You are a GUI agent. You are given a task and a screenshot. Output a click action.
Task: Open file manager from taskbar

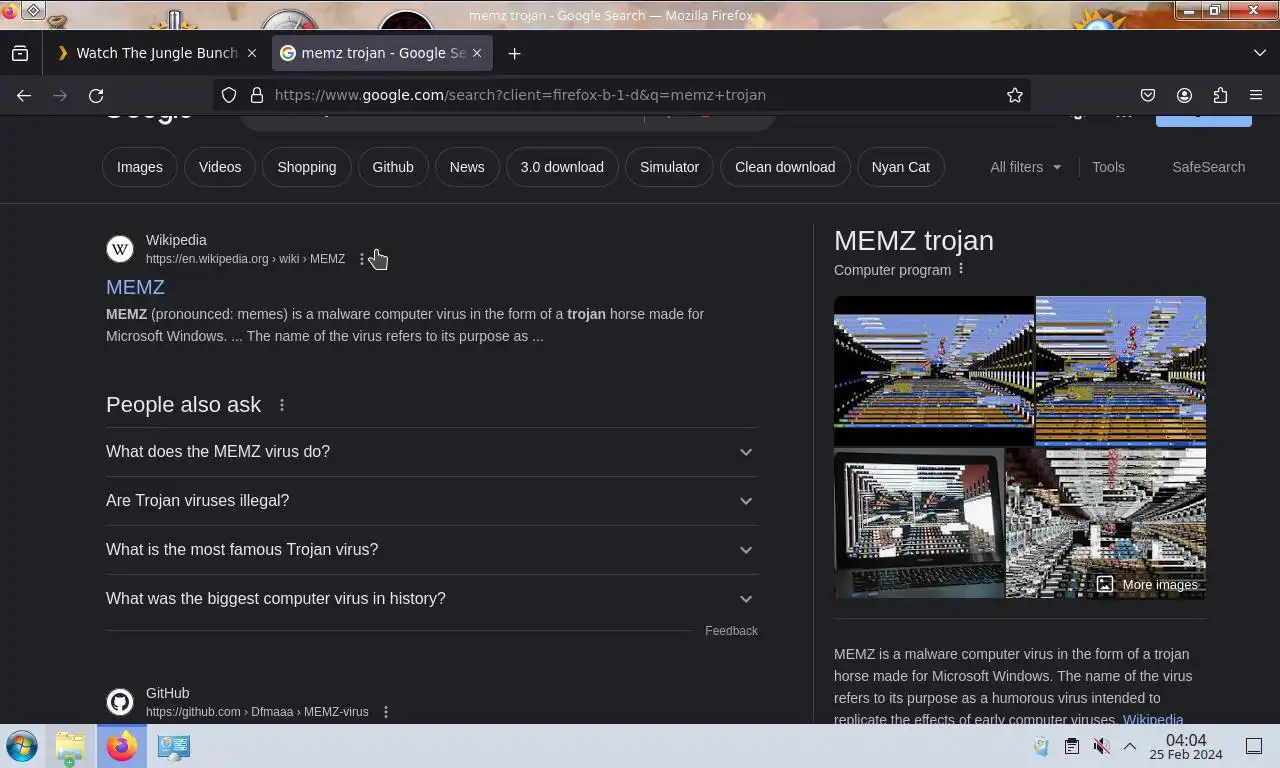point(70,746)
